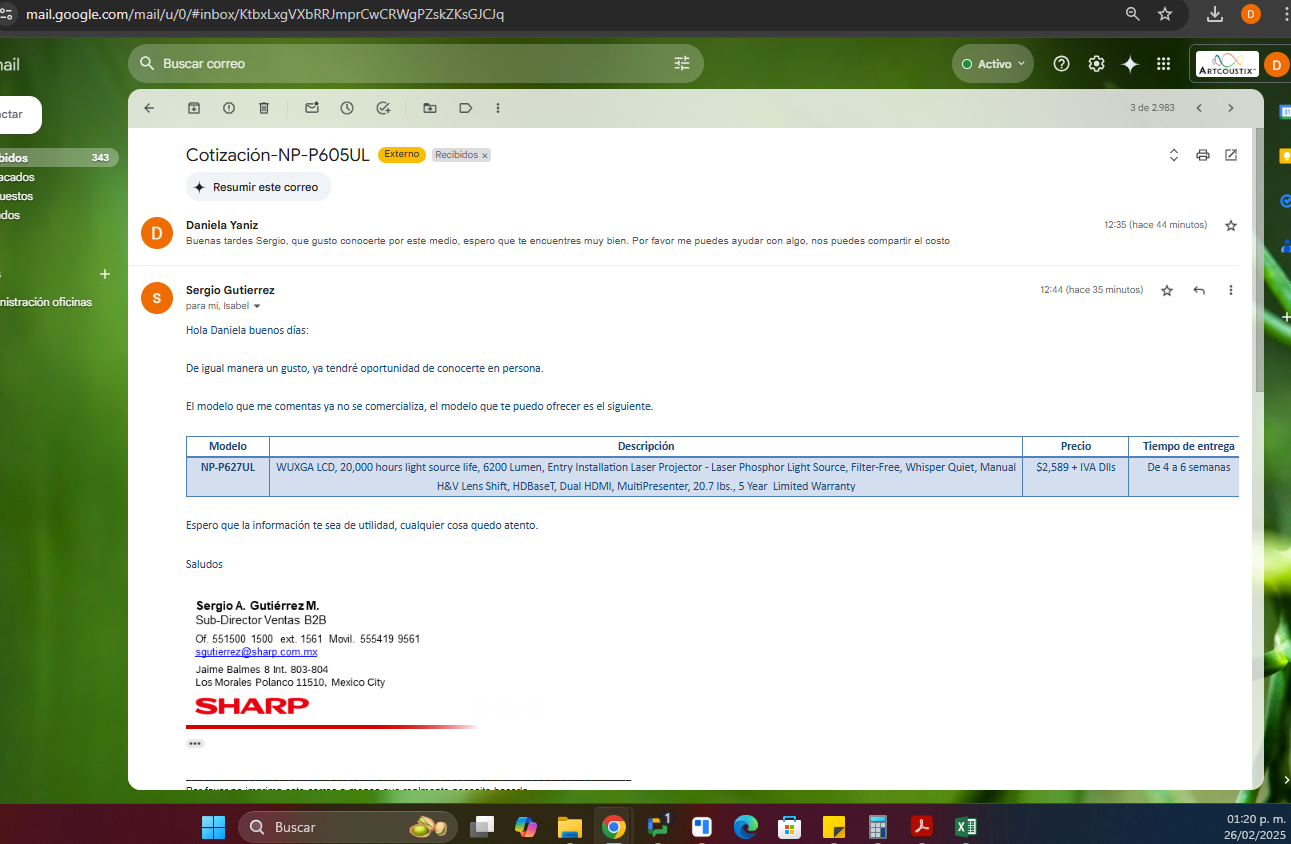The image size is (1291, 844).
Task: Open the Keep side panel
Action: click(1284, 156)
